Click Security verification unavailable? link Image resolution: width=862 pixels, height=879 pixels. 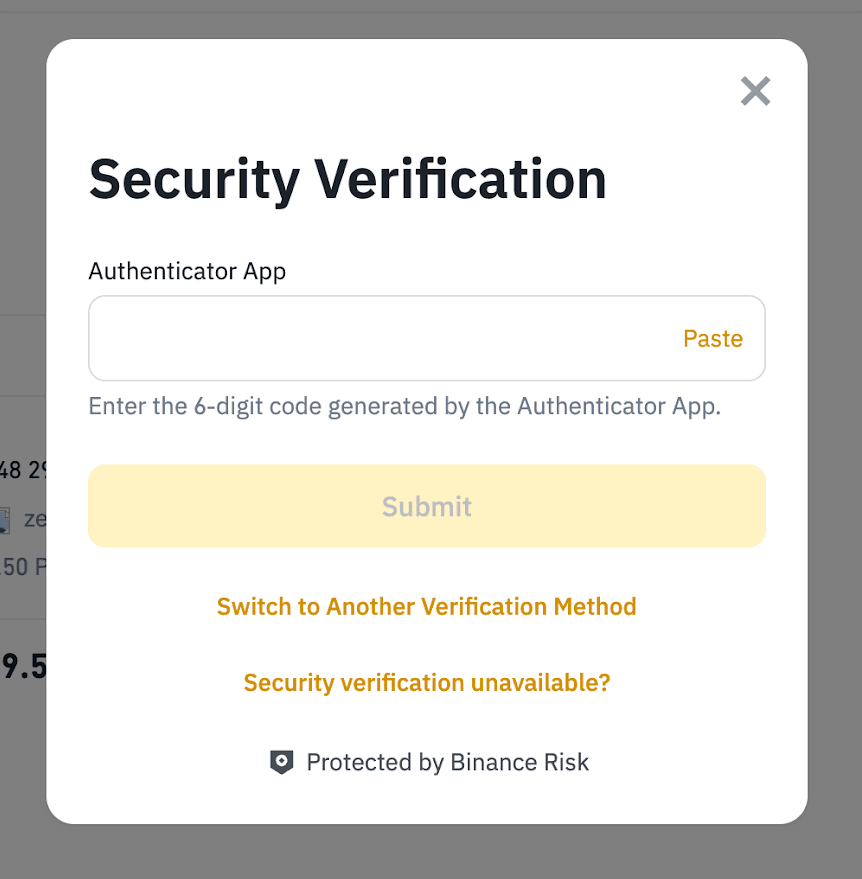click(x=427, y=683)
